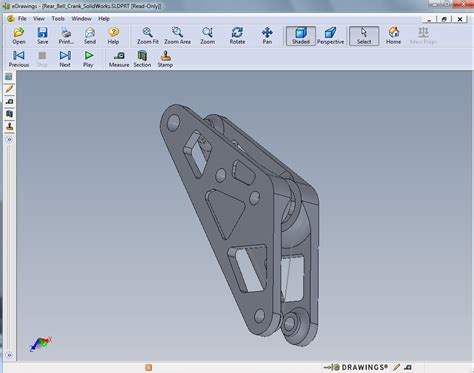This screenshot has width=474, height=373.
Task: Open the Print dialog icon
Action: tap(66, 36)
